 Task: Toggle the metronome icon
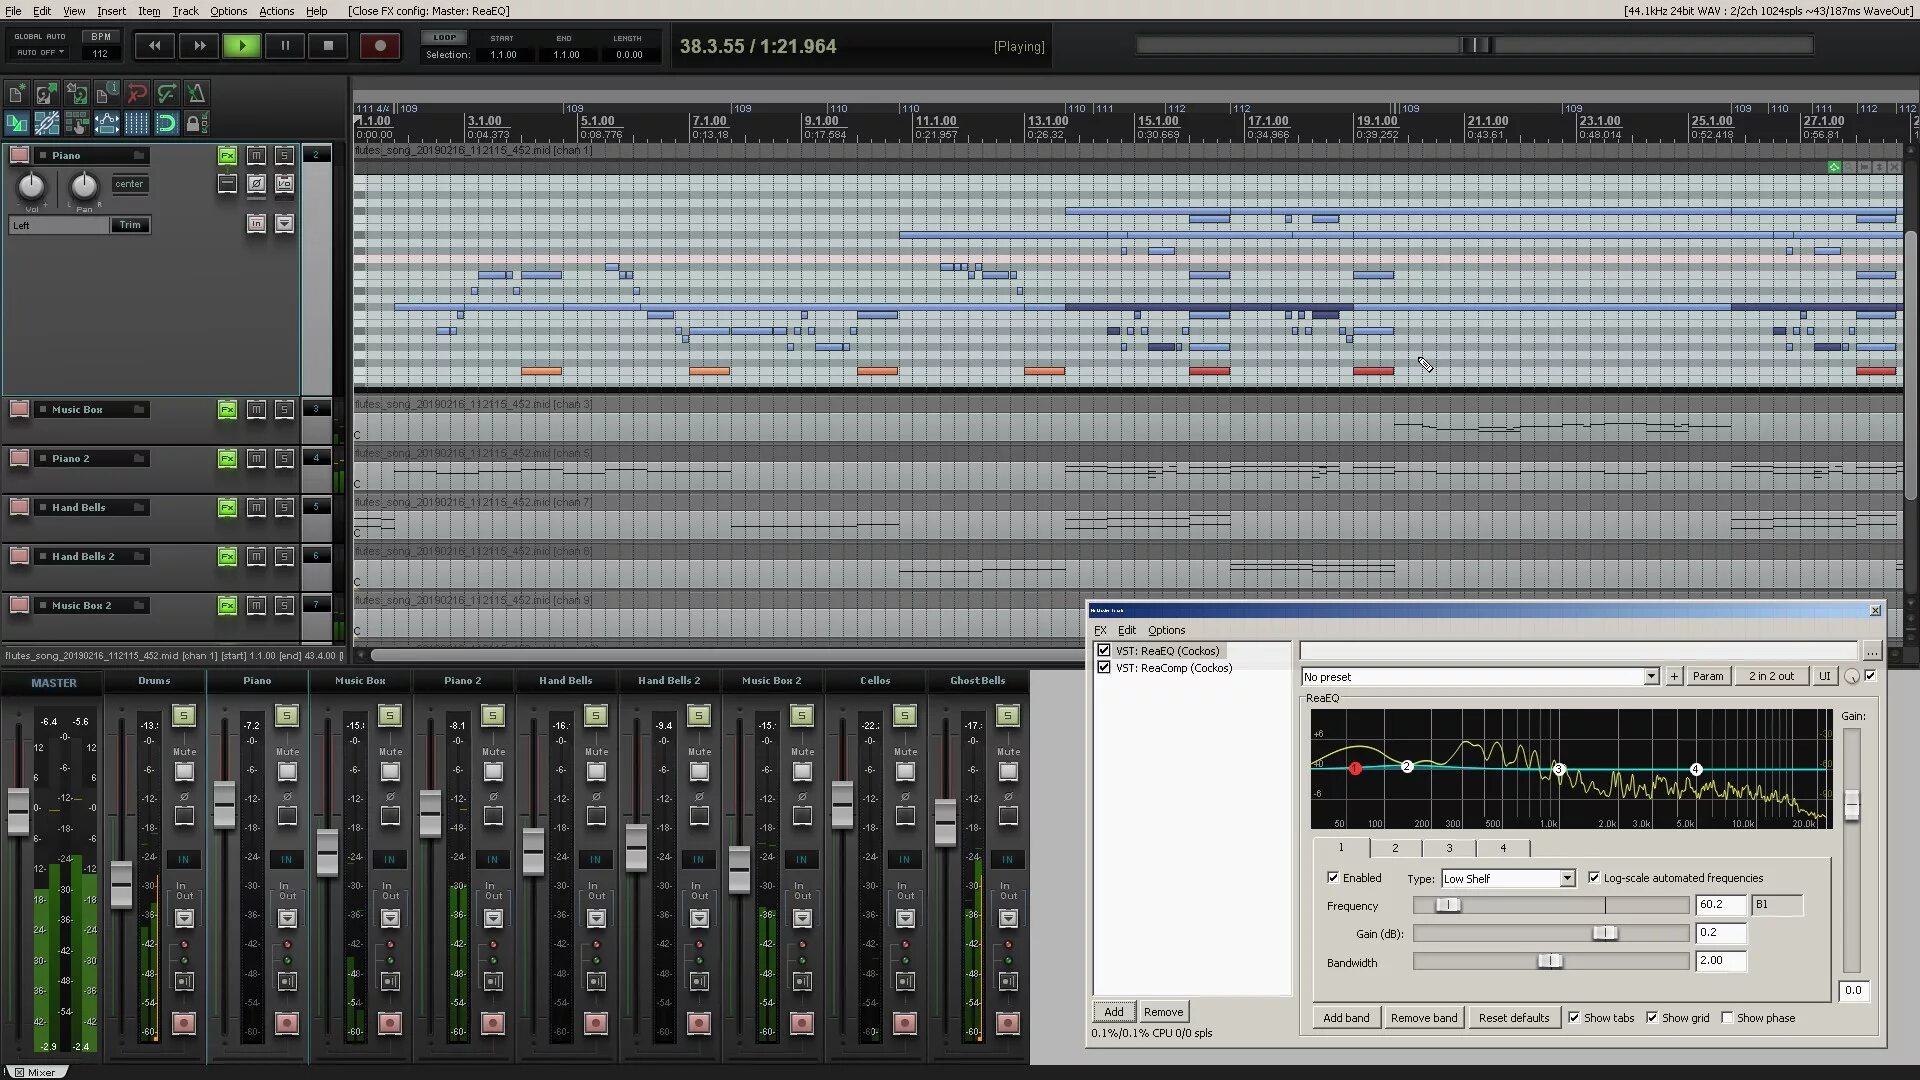[x=196, y=94]
